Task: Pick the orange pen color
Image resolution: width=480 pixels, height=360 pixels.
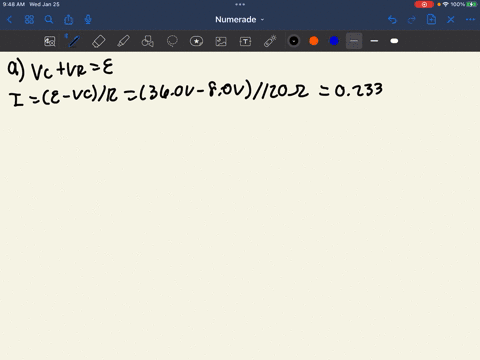Action: 314,41
